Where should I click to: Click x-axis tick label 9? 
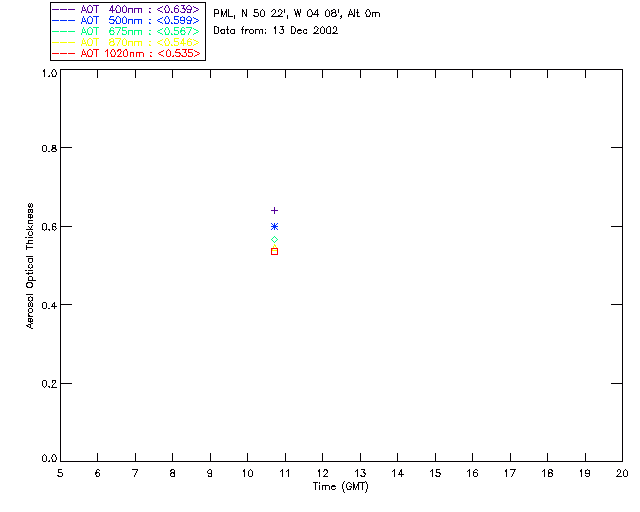pos(210,473)
